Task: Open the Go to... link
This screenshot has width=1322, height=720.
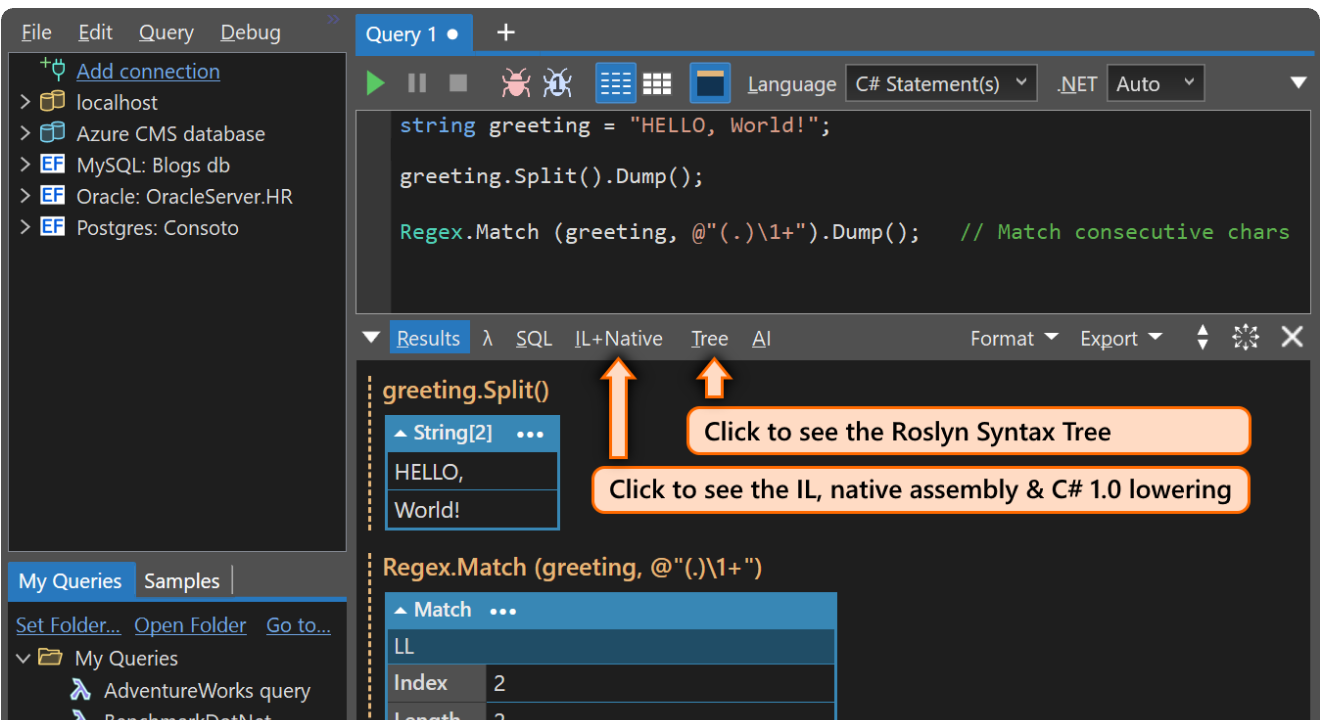Action: click(x=297, y=624)
